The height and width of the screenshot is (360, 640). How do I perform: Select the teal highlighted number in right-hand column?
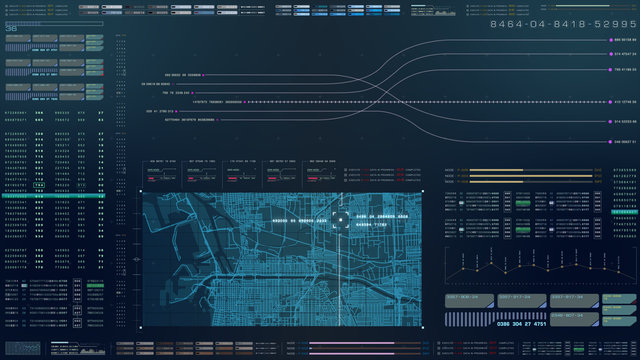(624, 212)
